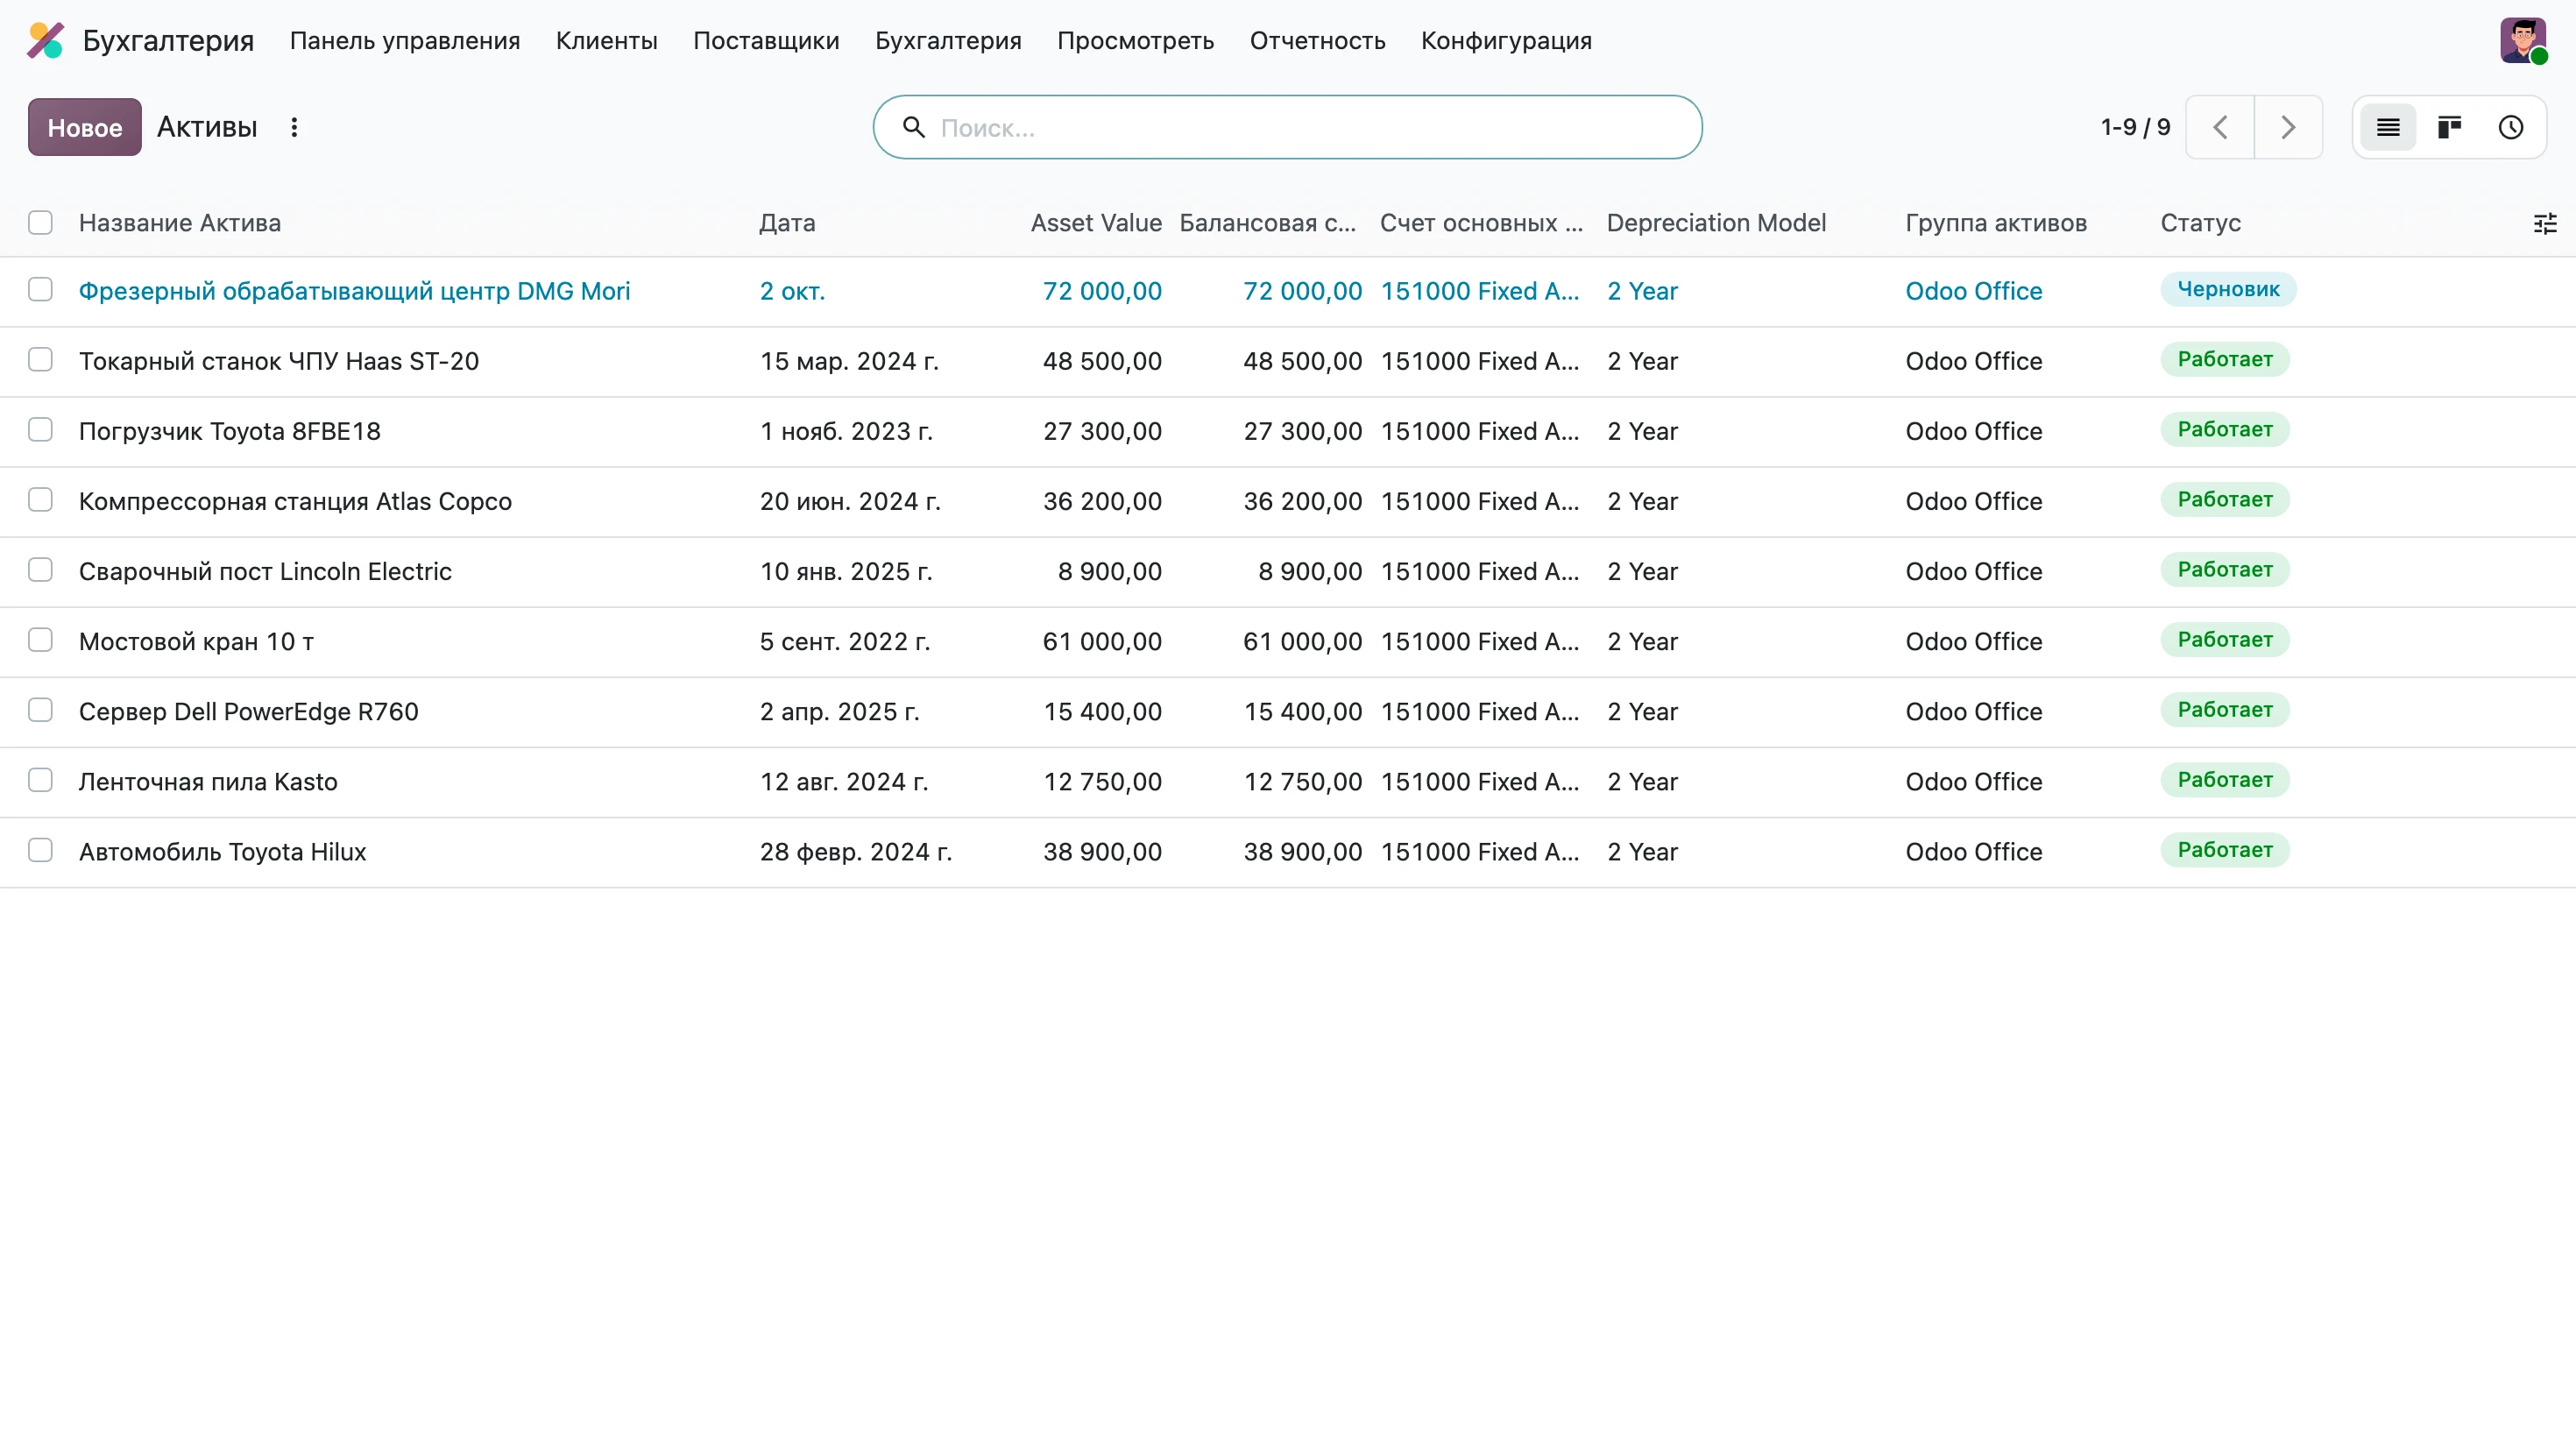Open the Просмотреть menu
The height and width of the screenshot is (1437, 2576).
tap(1135, 41)
